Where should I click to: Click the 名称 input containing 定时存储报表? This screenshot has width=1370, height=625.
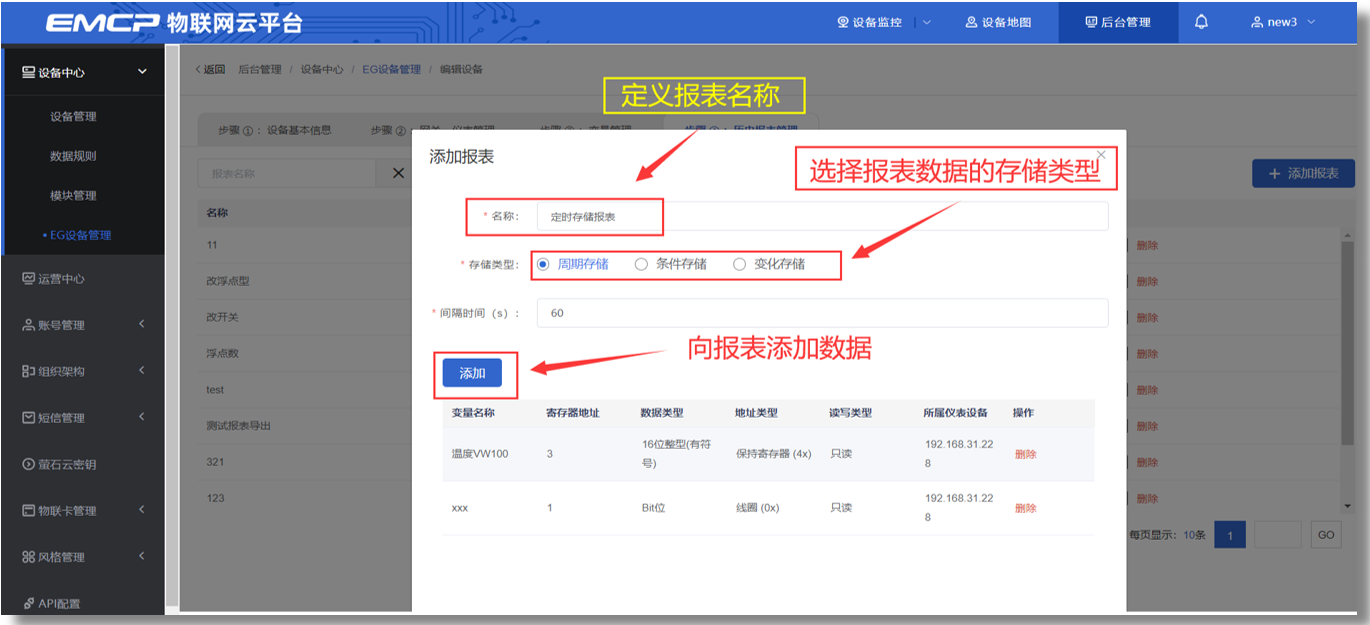click(822, 216)
